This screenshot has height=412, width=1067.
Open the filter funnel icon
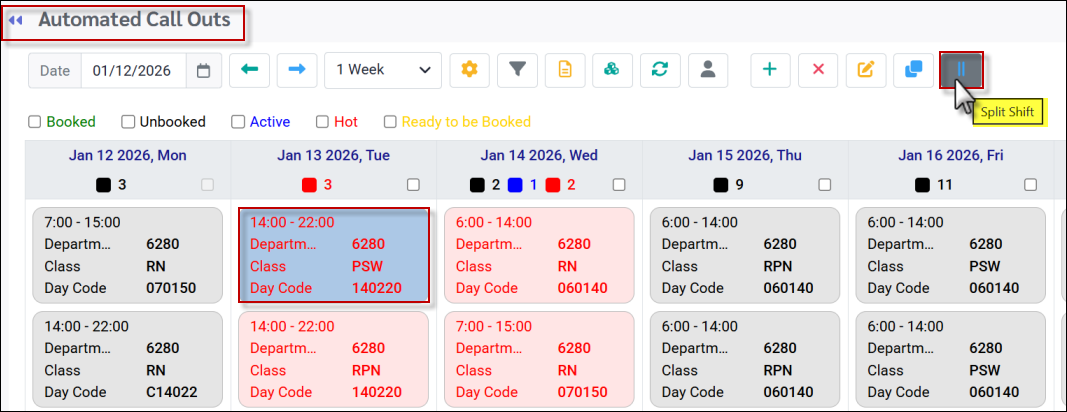click(x=517, y=70)
